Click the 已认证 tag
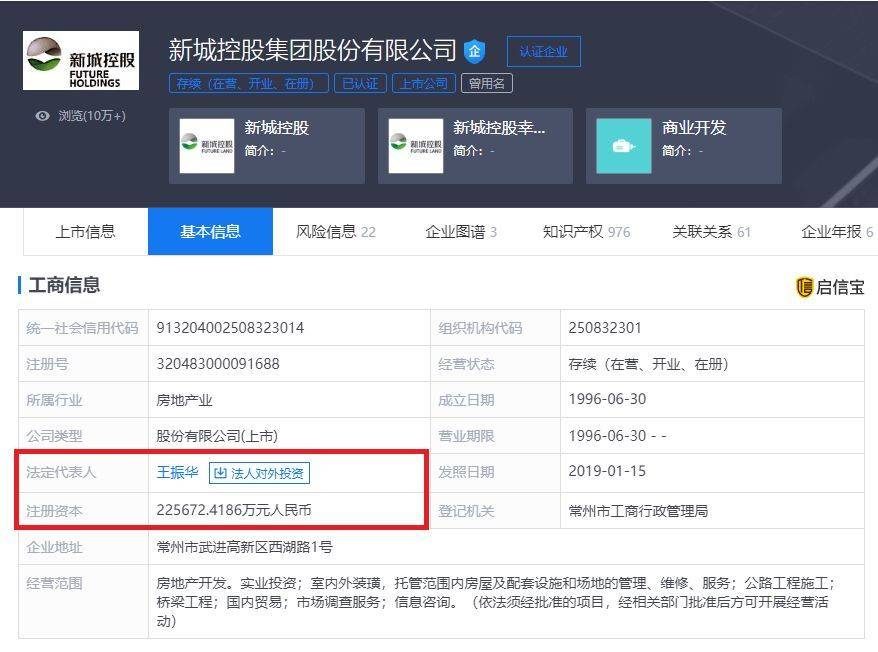 [x=360, y=83]
